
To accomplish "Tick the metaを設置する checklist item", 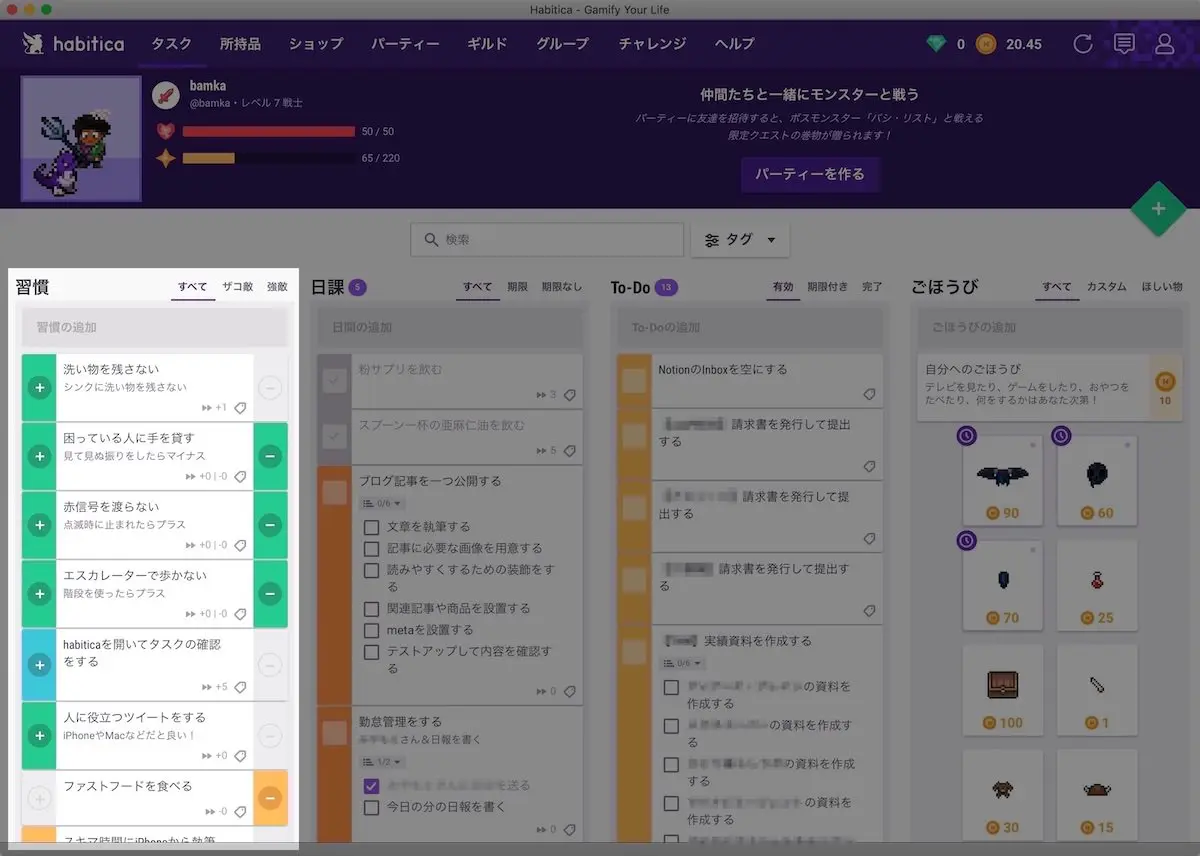I will point(371,630).
